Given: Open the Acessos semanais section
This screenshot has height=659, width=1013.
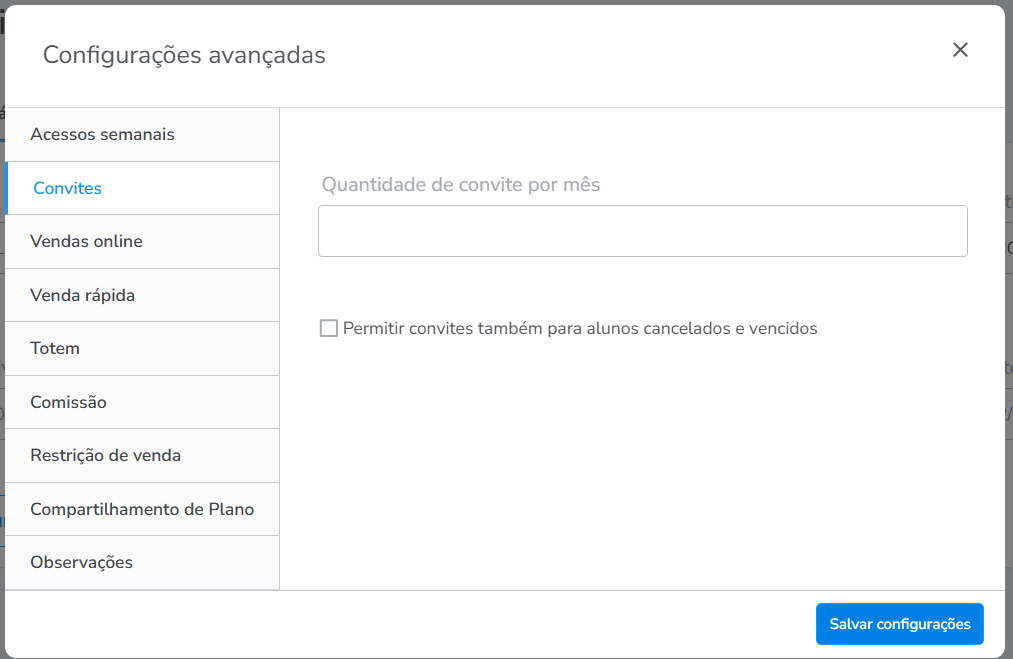Looking at the screenshot, I should [102, 134].
